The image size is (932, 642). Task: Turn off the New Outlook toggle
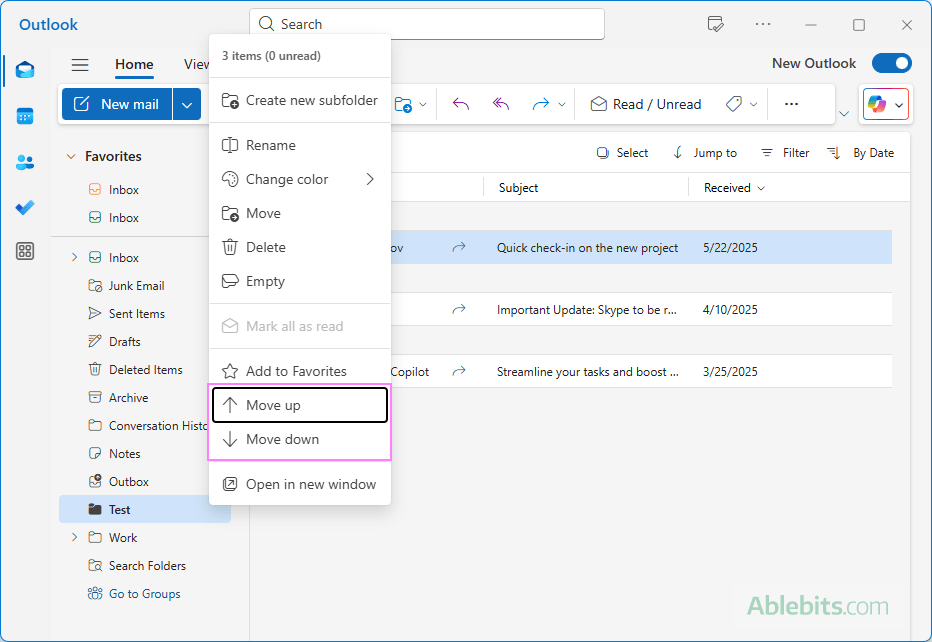(x=891, y=63)
